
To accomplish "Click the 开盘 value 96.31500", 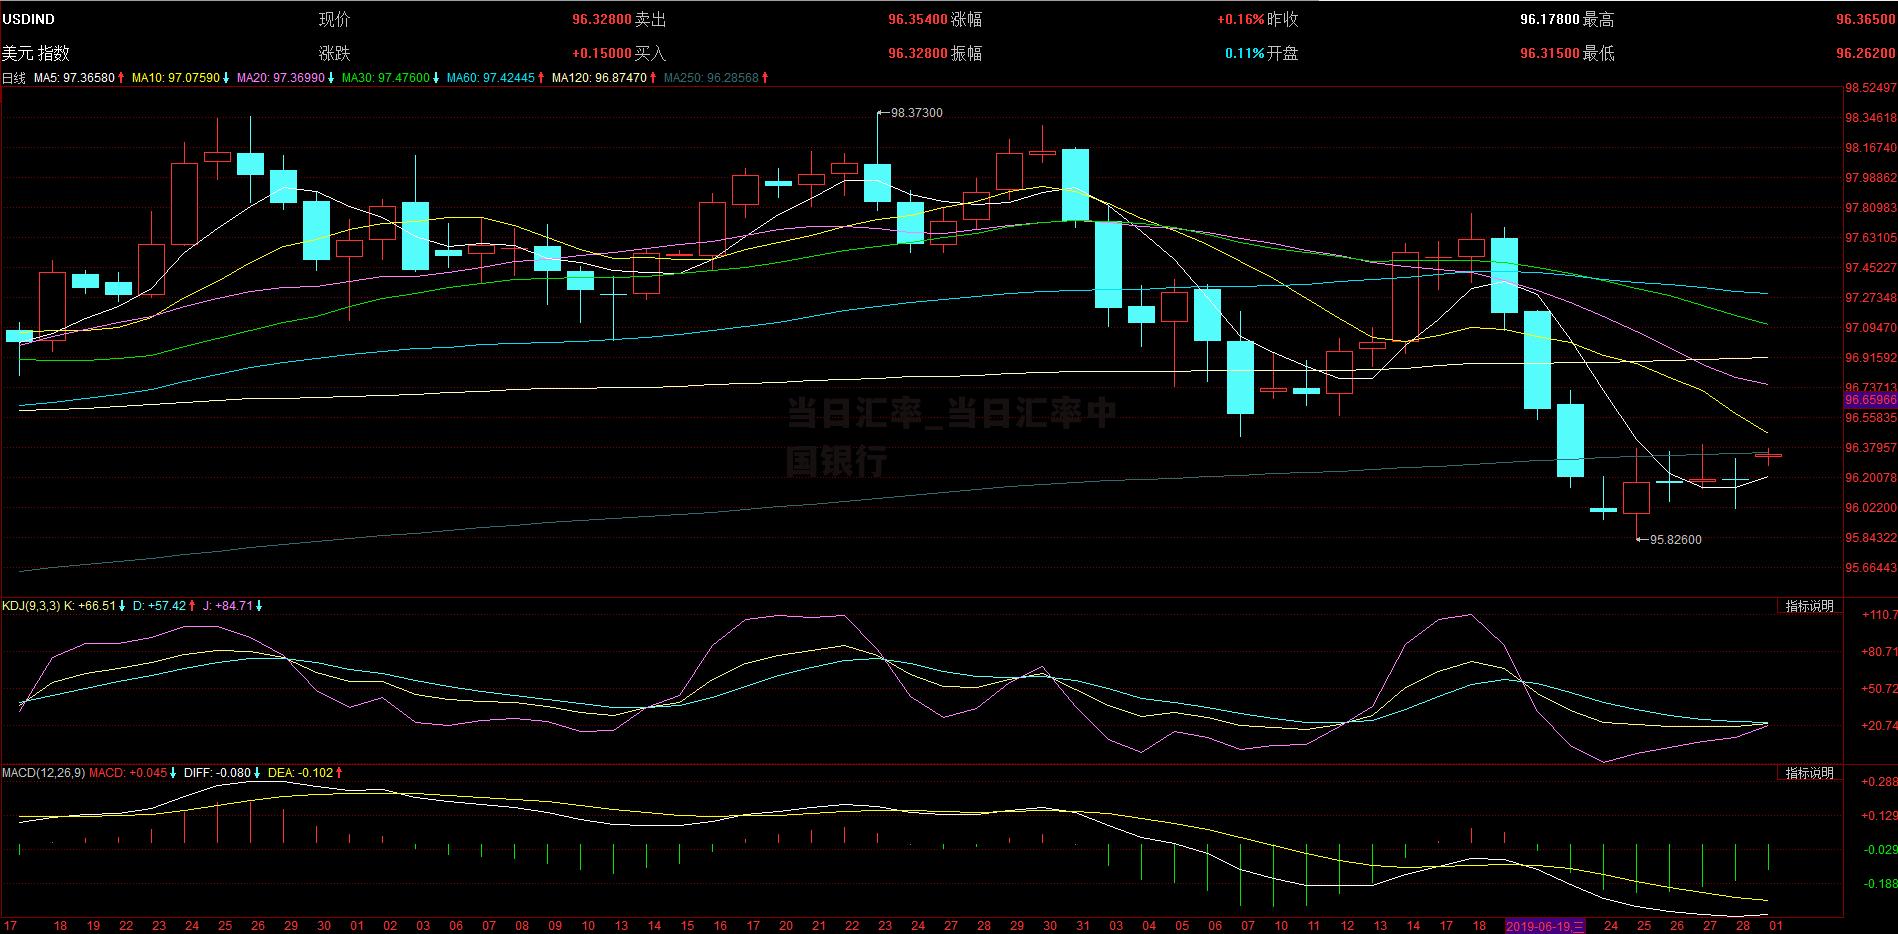I will pos(1549,53).
